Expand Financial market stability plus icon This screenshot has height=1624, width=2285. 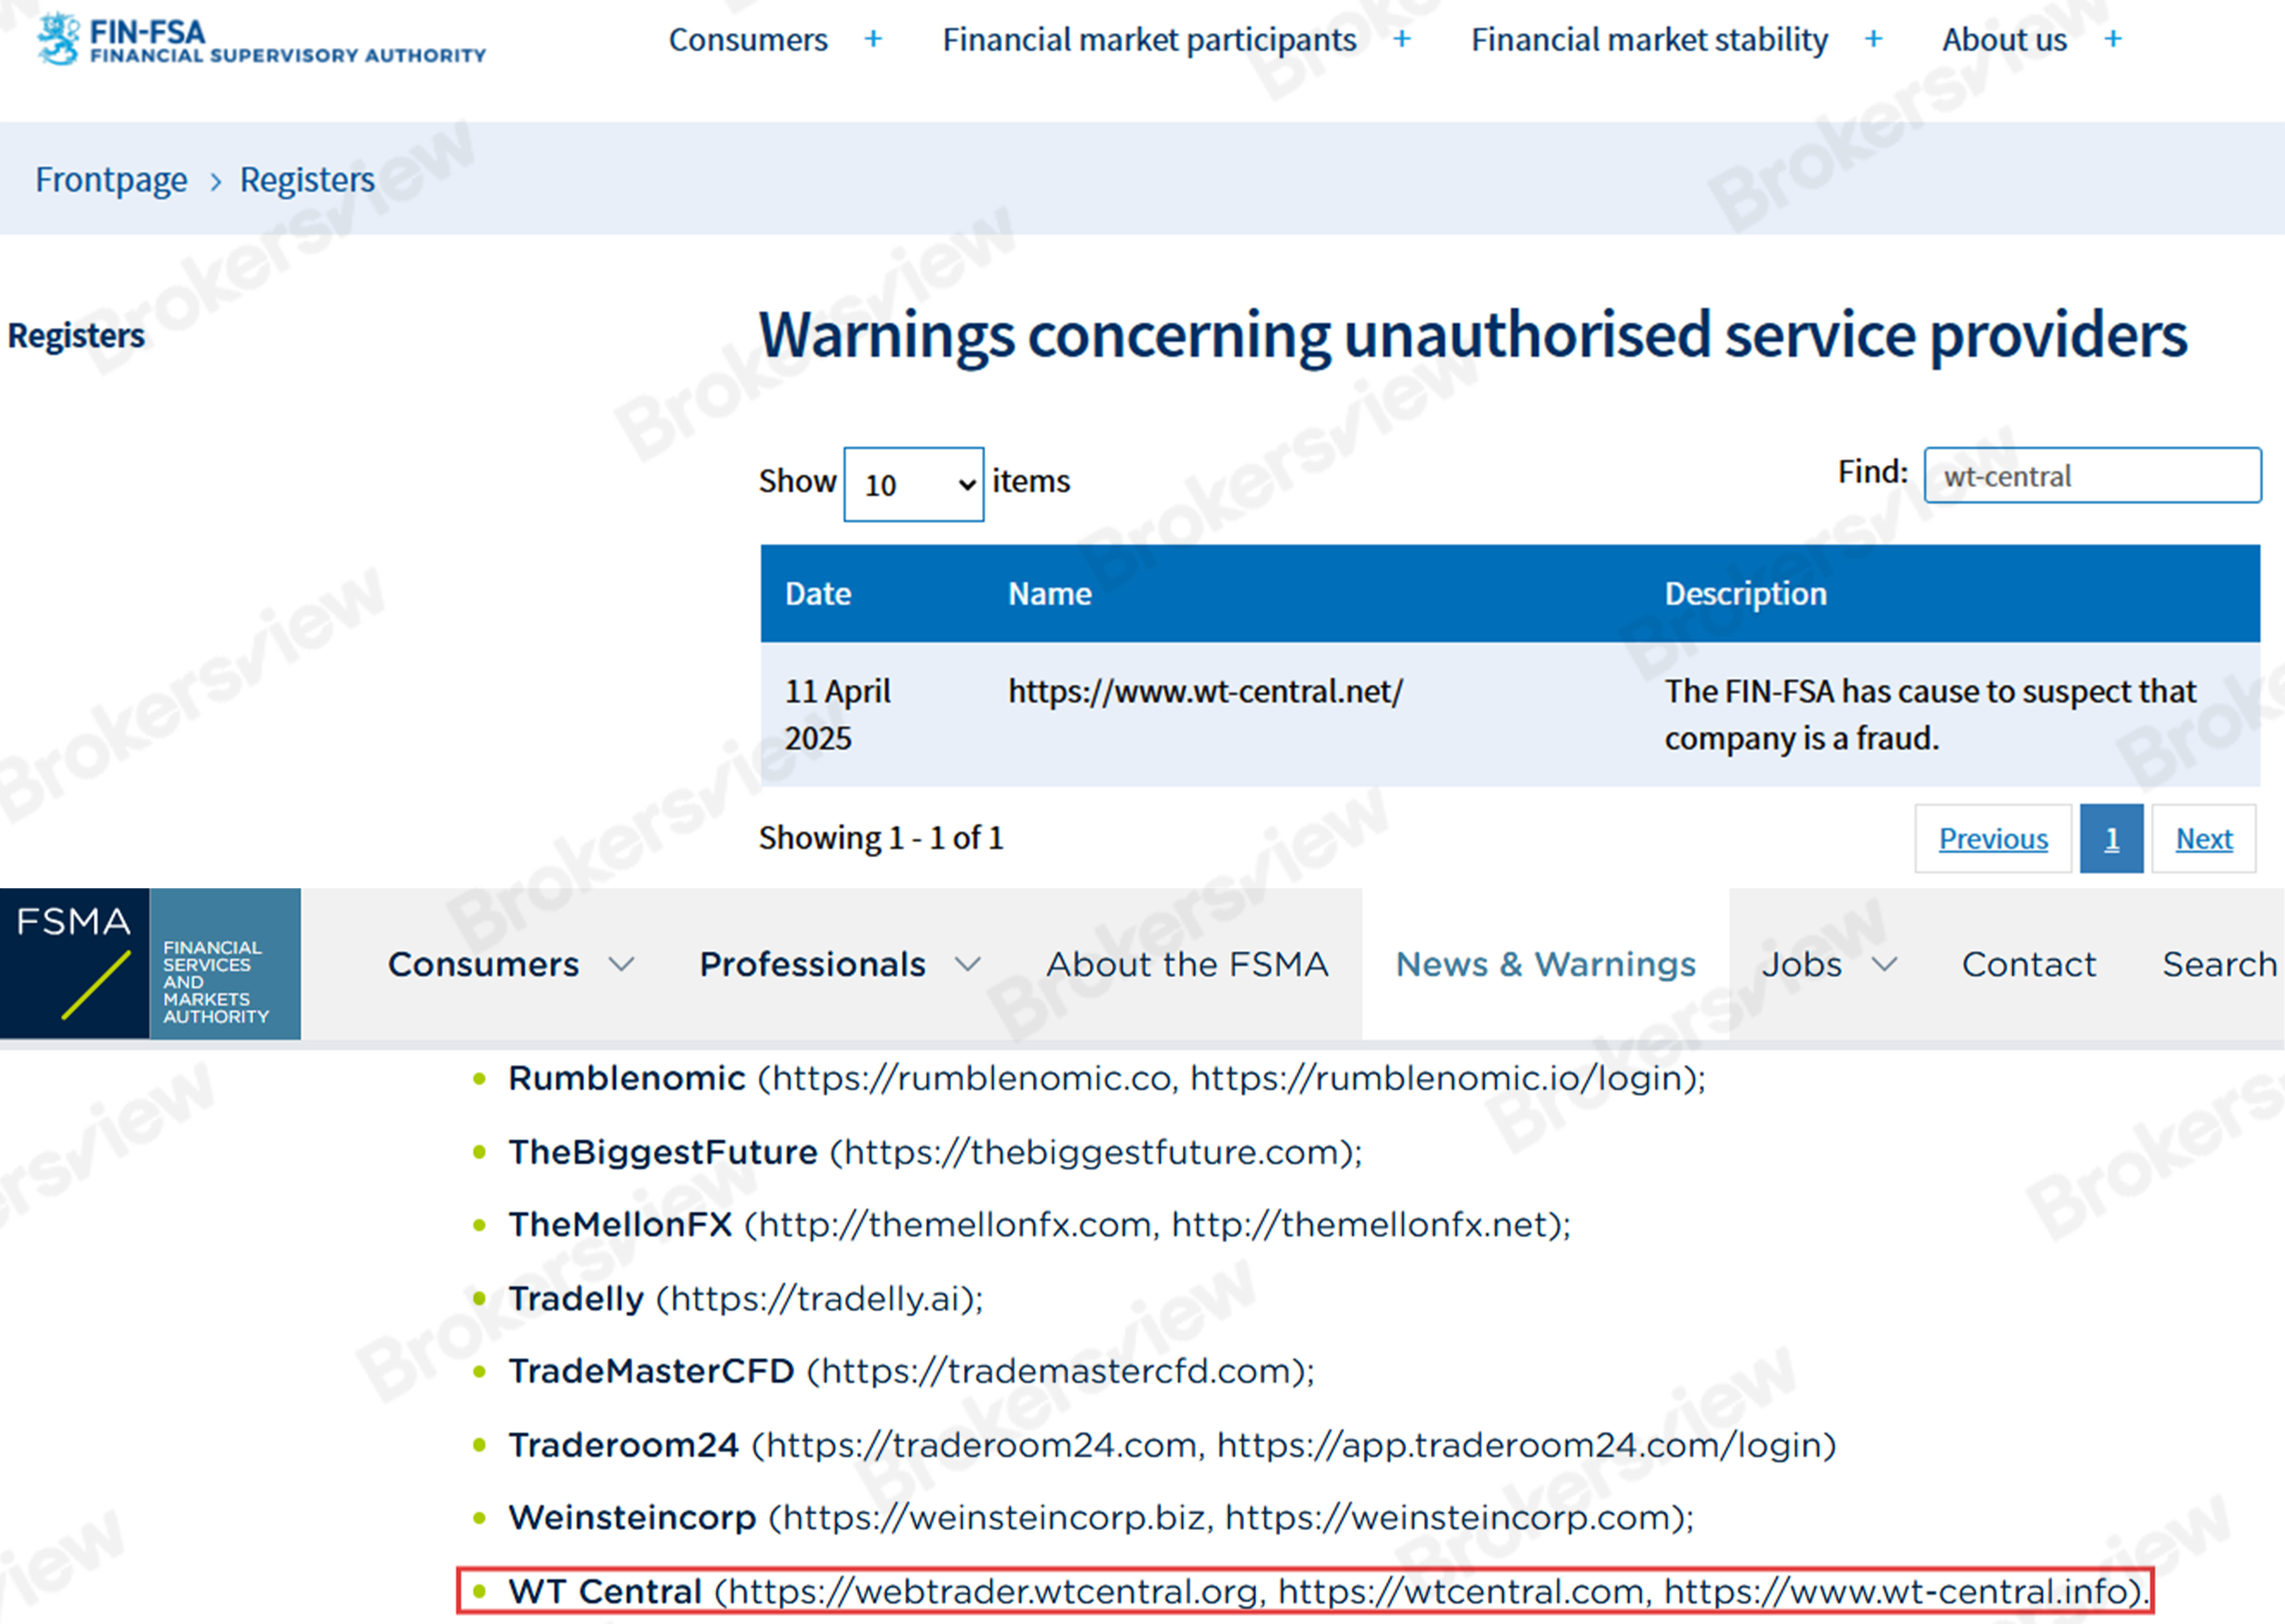[x=1873, y=39]
